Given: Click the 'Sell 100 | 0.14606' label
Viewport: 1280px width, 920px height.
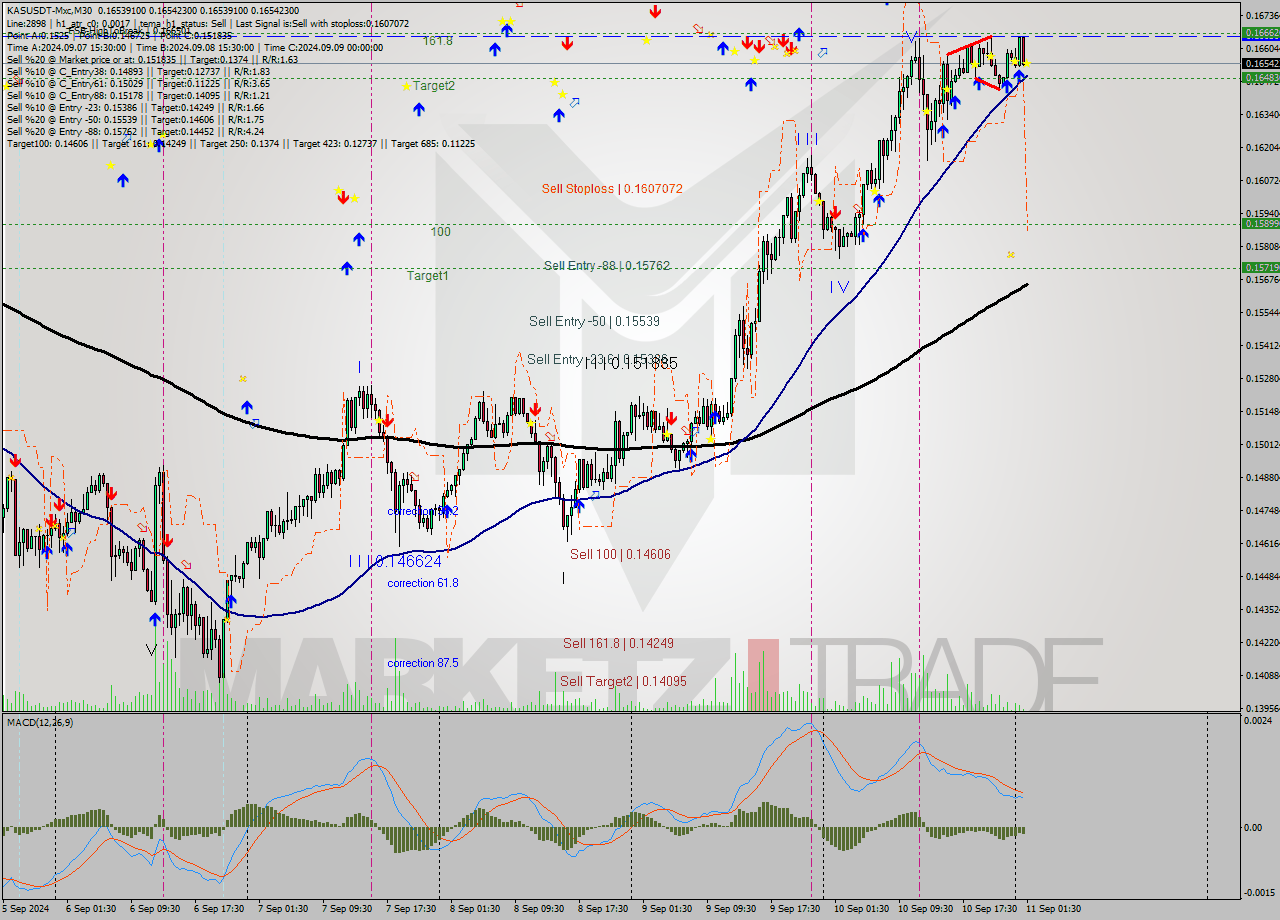Looking at the screenshot, I should tap(620, 554).
